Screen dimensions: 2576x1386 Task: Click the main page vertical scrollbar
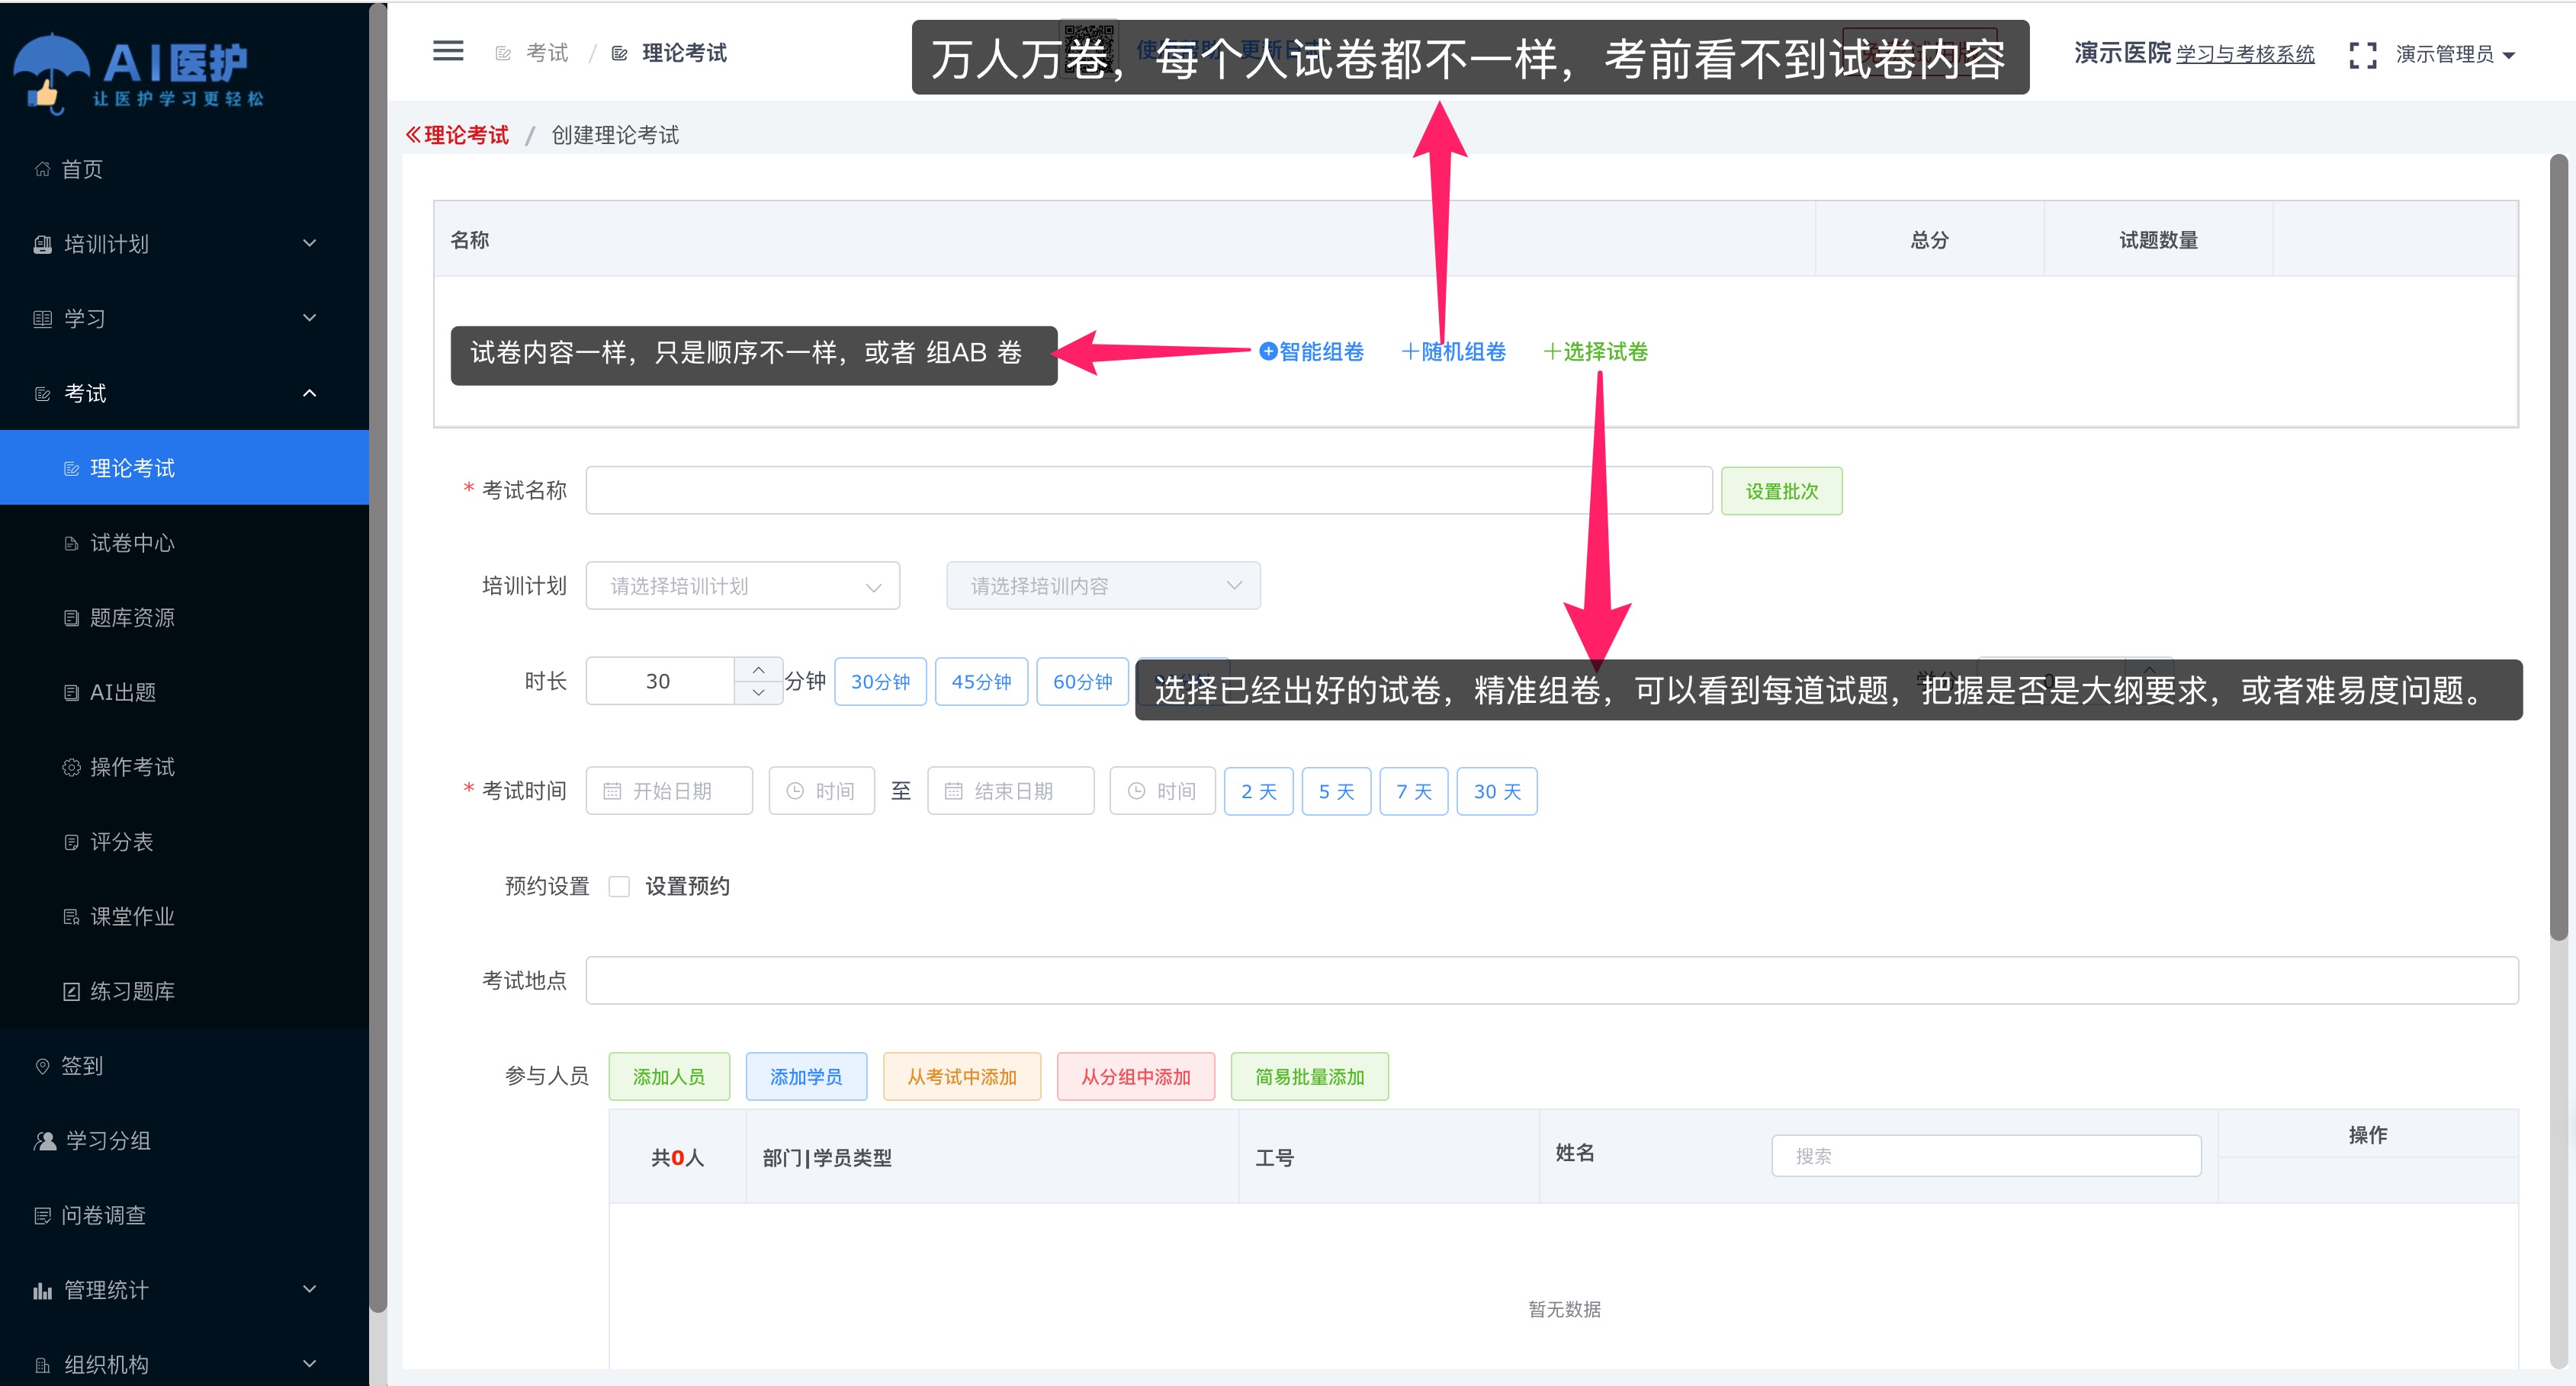pyautogui.click(x=2558, y=548)
